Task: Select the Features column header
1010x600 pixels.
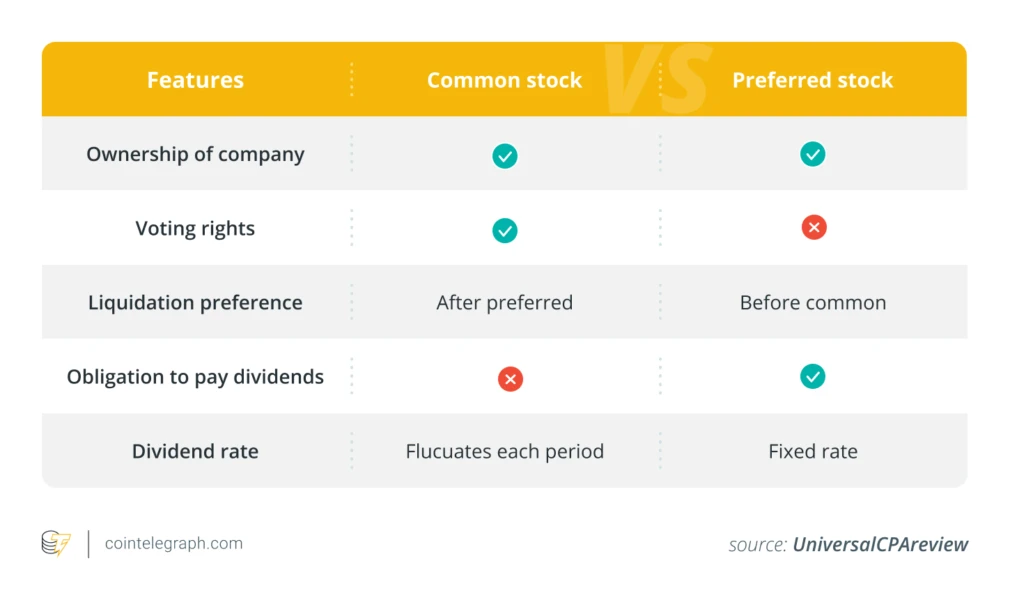Action: click(x=195, y=80)
